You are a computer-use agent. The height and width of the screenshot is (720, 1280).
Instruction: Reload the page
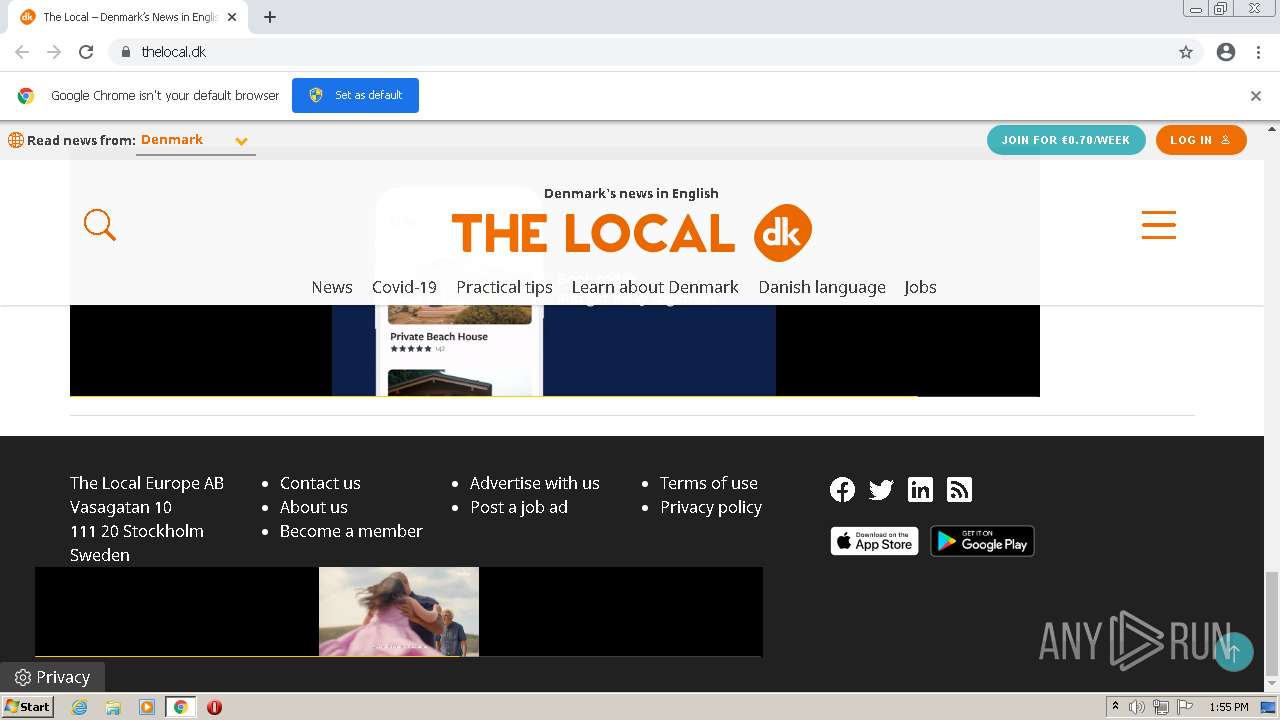86,52
